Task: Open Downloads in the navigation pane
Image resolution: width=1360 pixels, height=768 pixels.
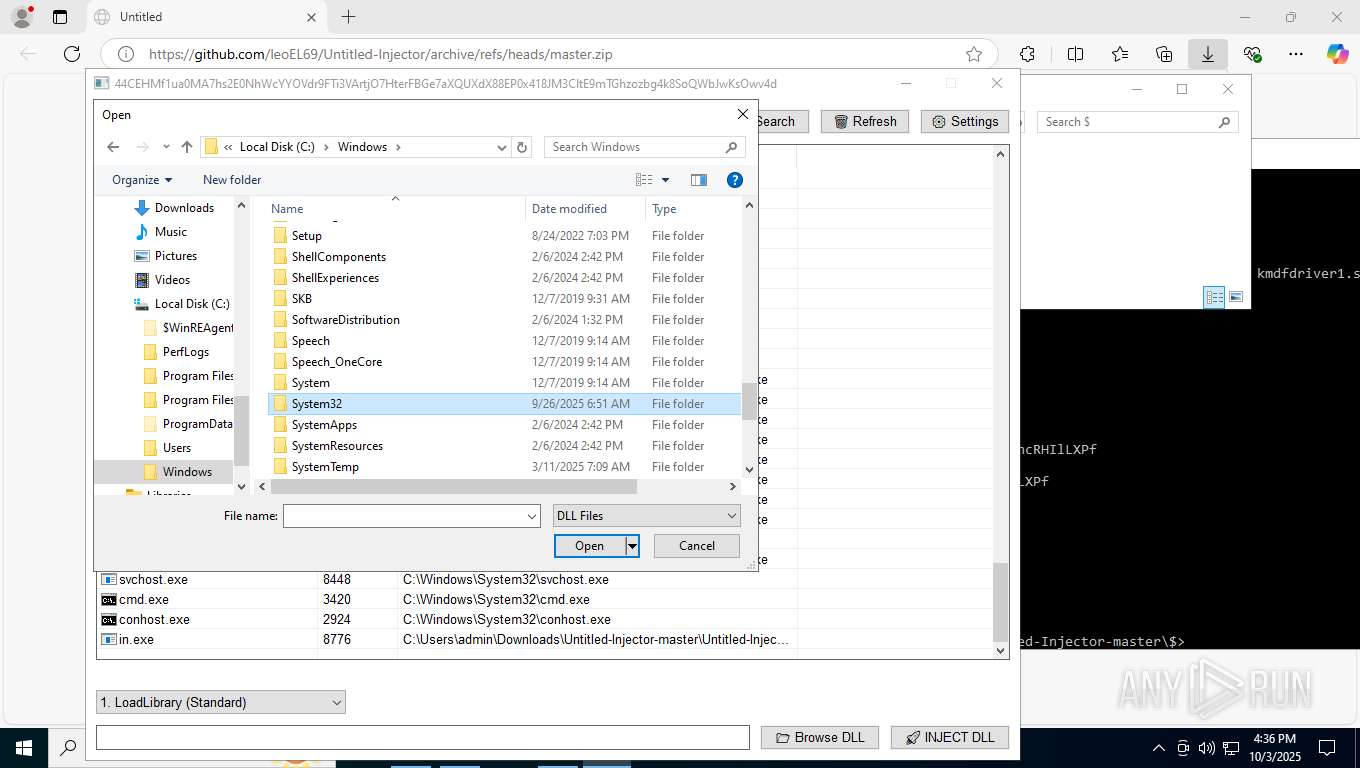Action: coord(184,208)
